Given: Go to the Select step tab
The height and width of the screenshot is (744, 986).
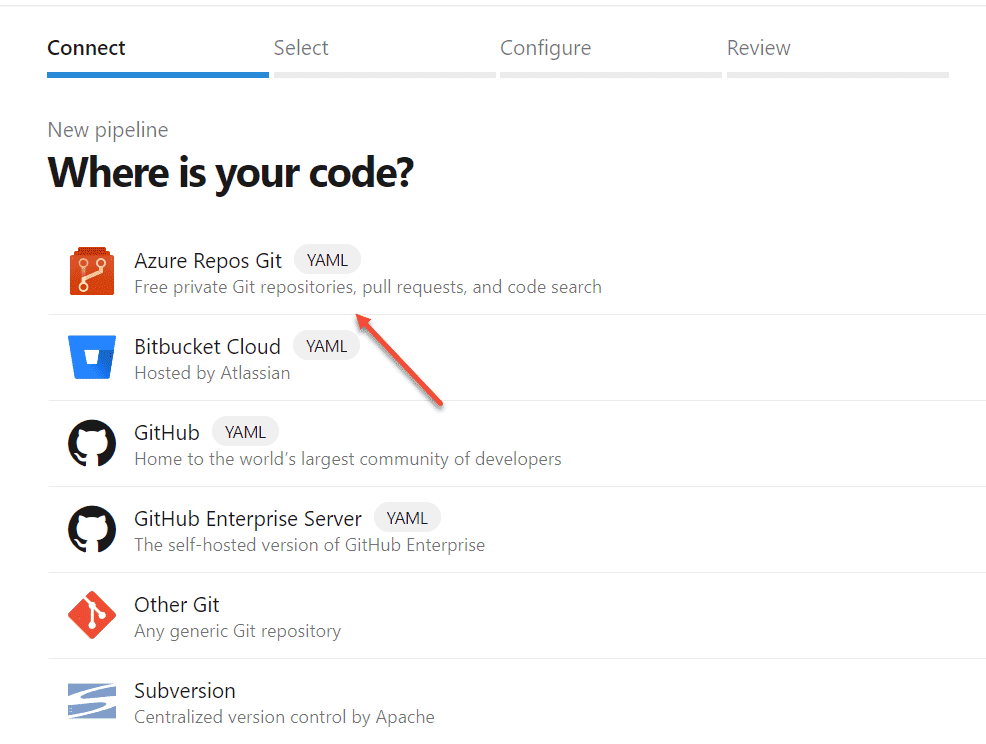Looking at the screenshot, I should (384, 55).
